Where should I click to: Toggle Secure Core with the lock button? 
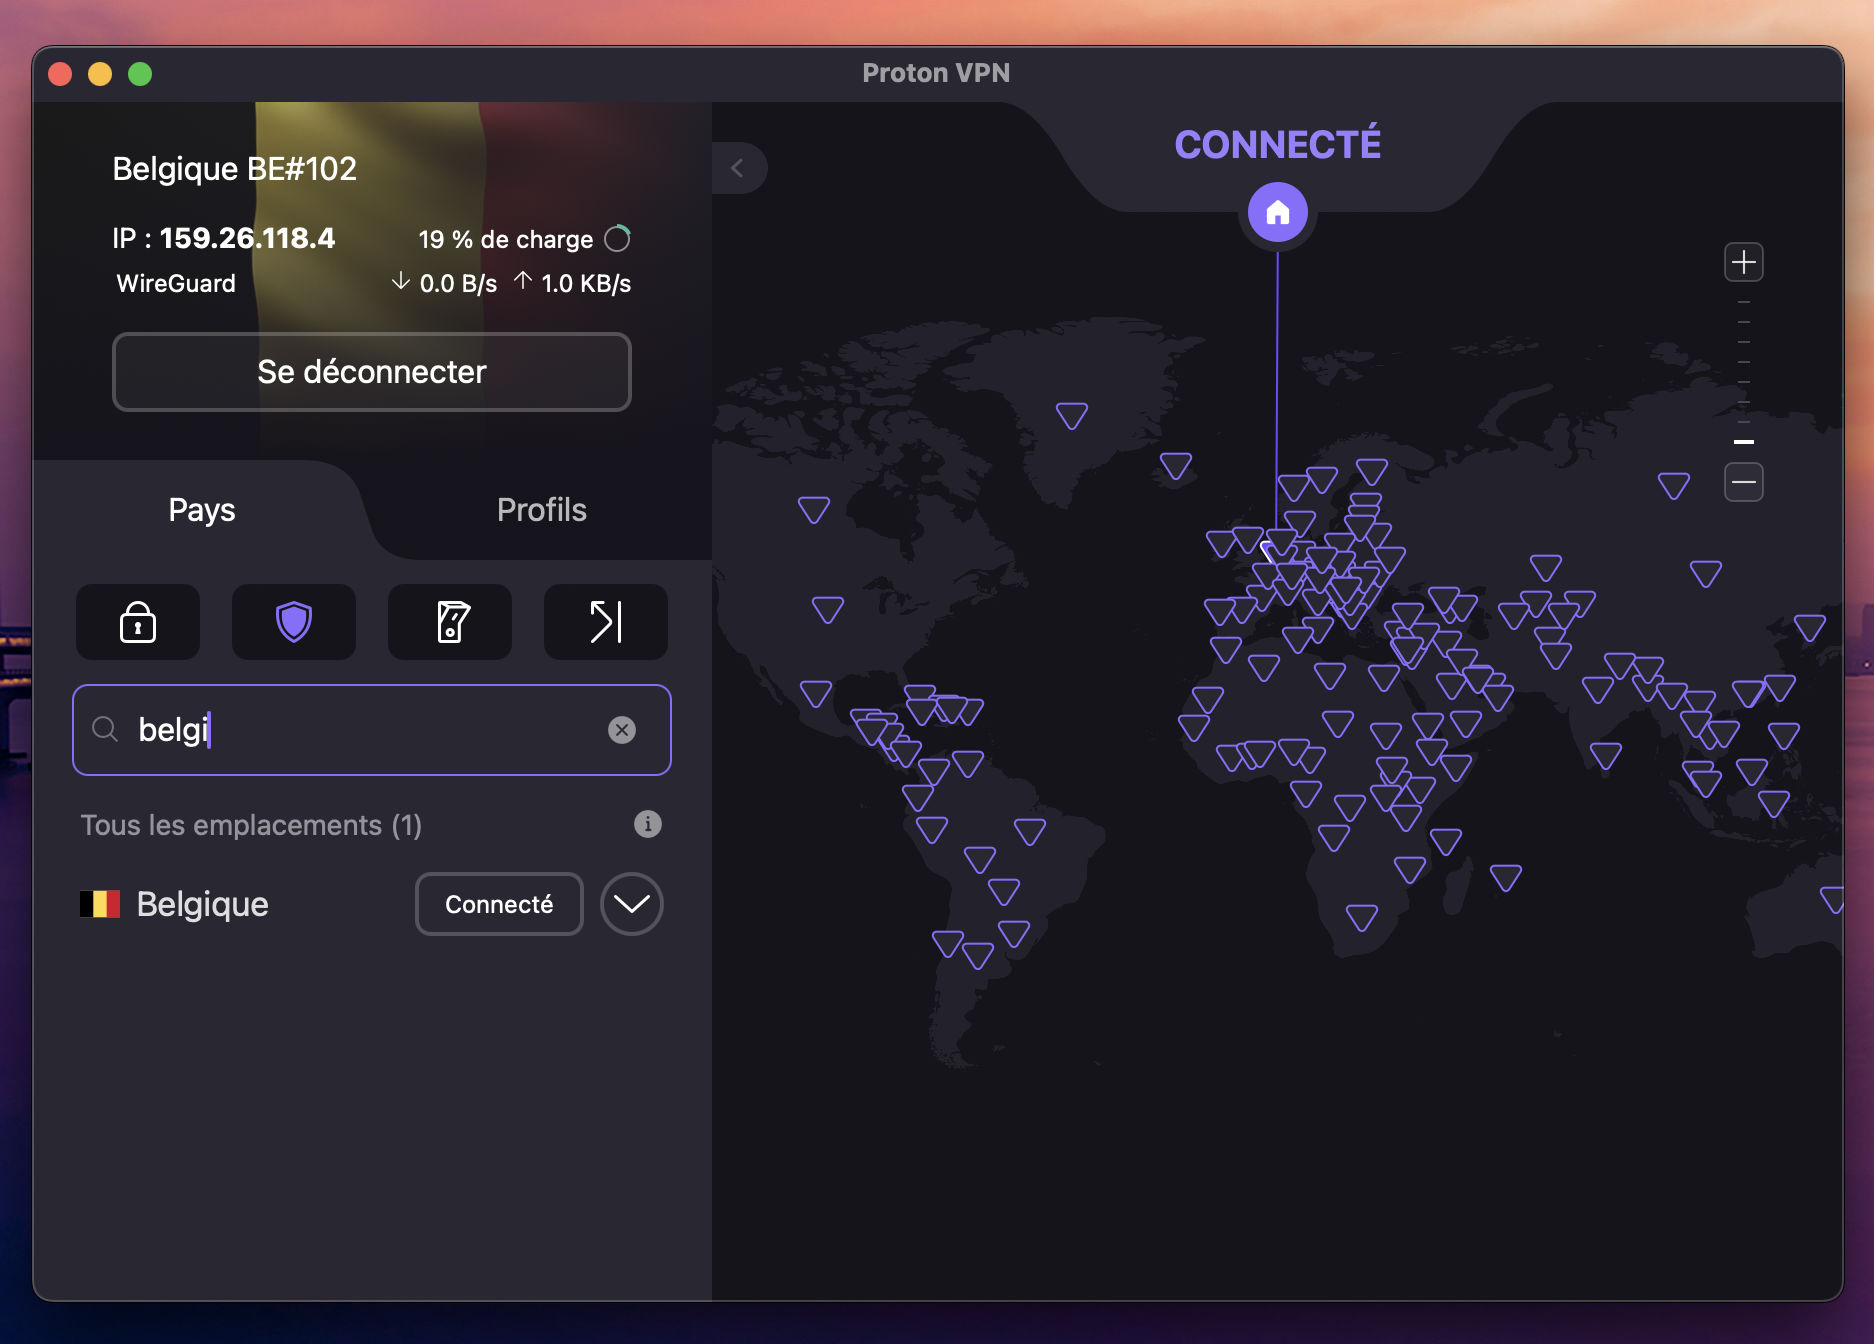[138, 622]
